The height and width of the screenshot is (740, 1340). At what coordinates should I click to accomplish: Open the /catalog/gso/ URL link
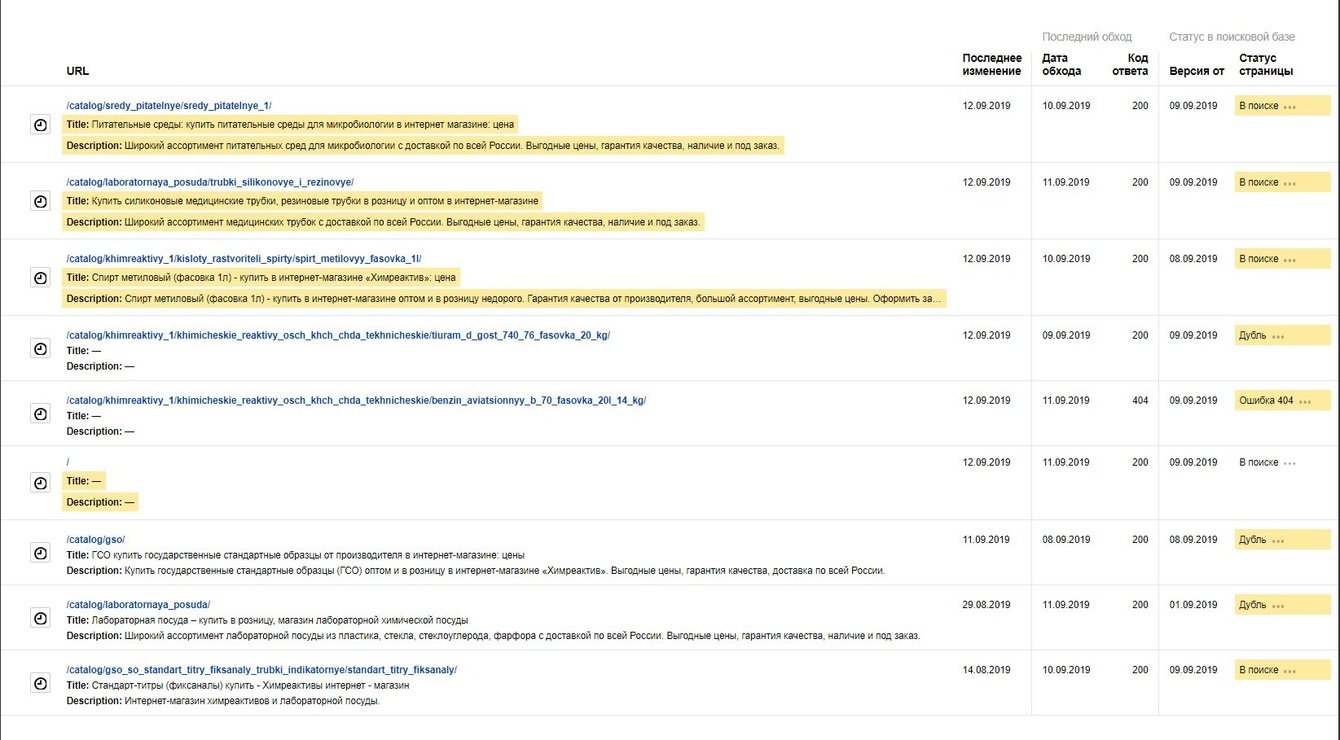click(95, 540)
